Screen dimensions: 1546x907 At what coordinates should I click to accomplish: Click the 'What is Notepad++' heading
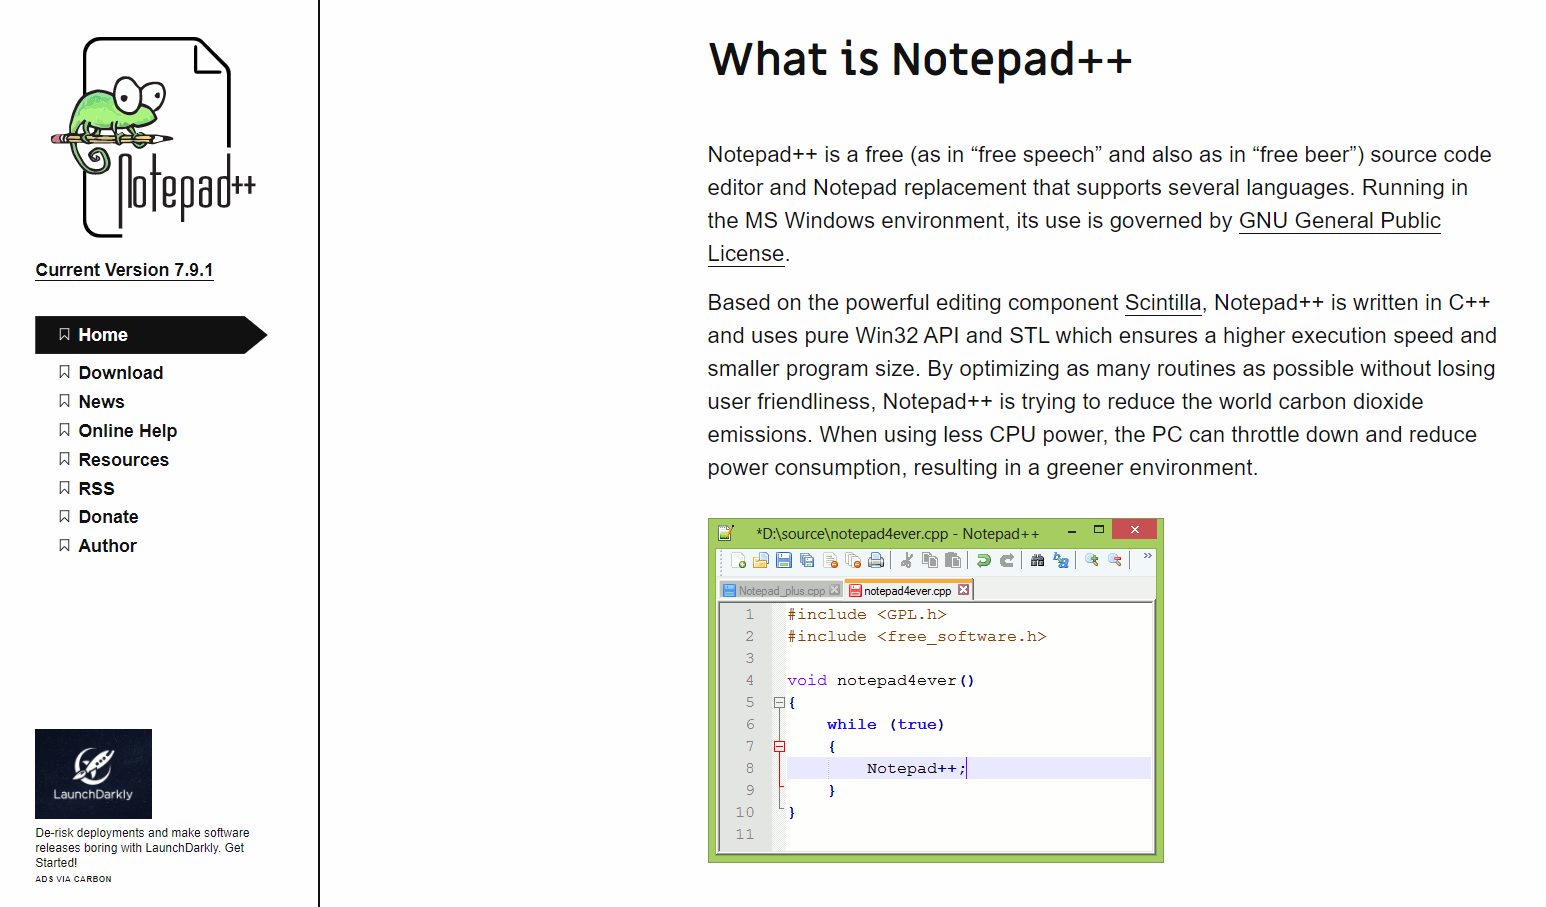tap(920, 59)
